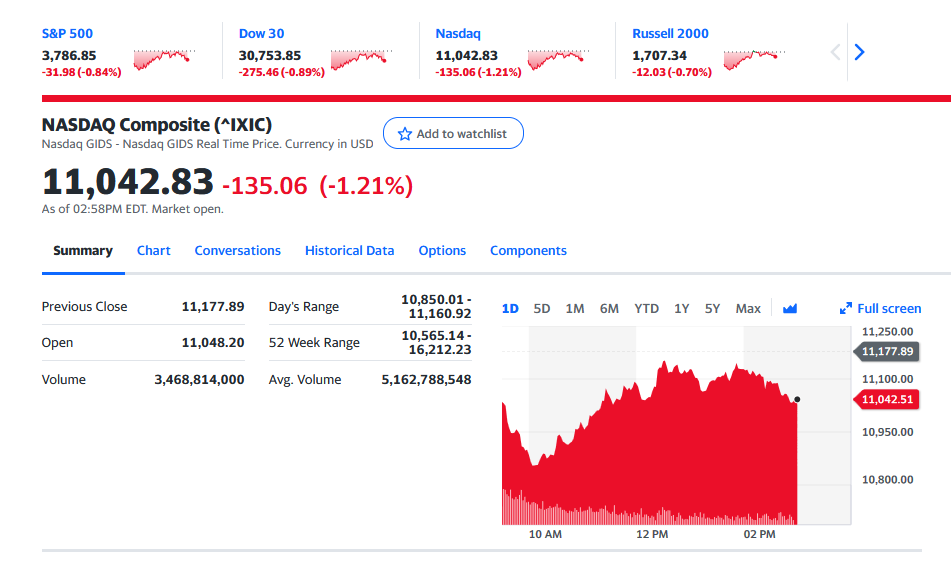The image size is (951, 567).
Task: Click the NASDAQ Composite (^IXIC) heading
Action: 156,125
